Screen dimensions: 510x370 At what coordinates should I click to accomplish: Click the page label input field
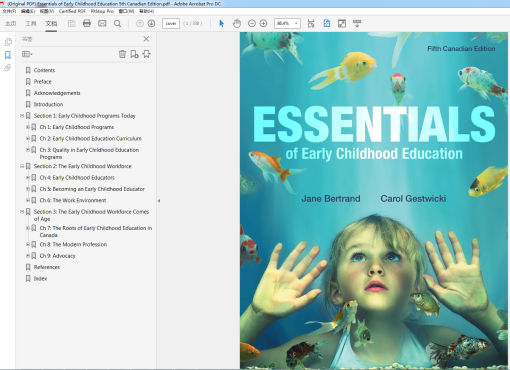(171, 23)
